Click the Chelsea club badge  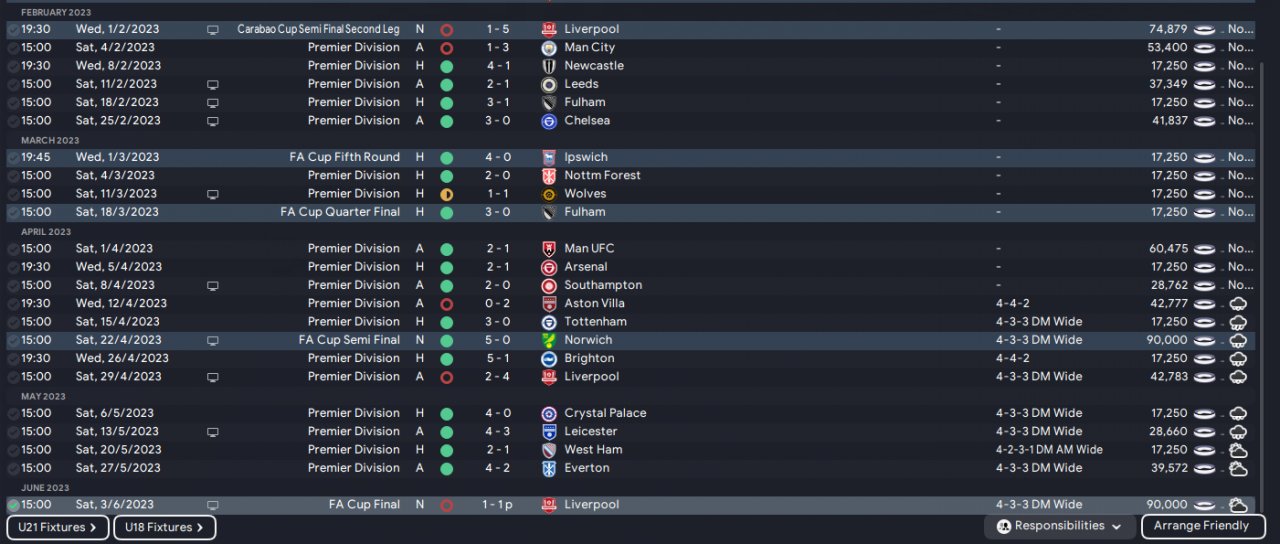coord(548,121)
